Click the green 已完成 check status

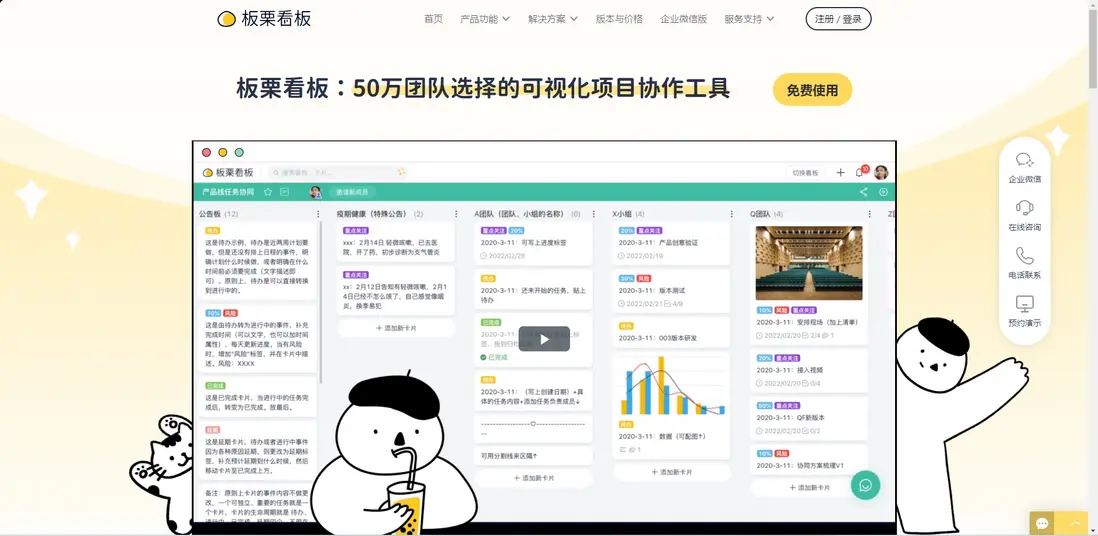[x=494, y=357]
